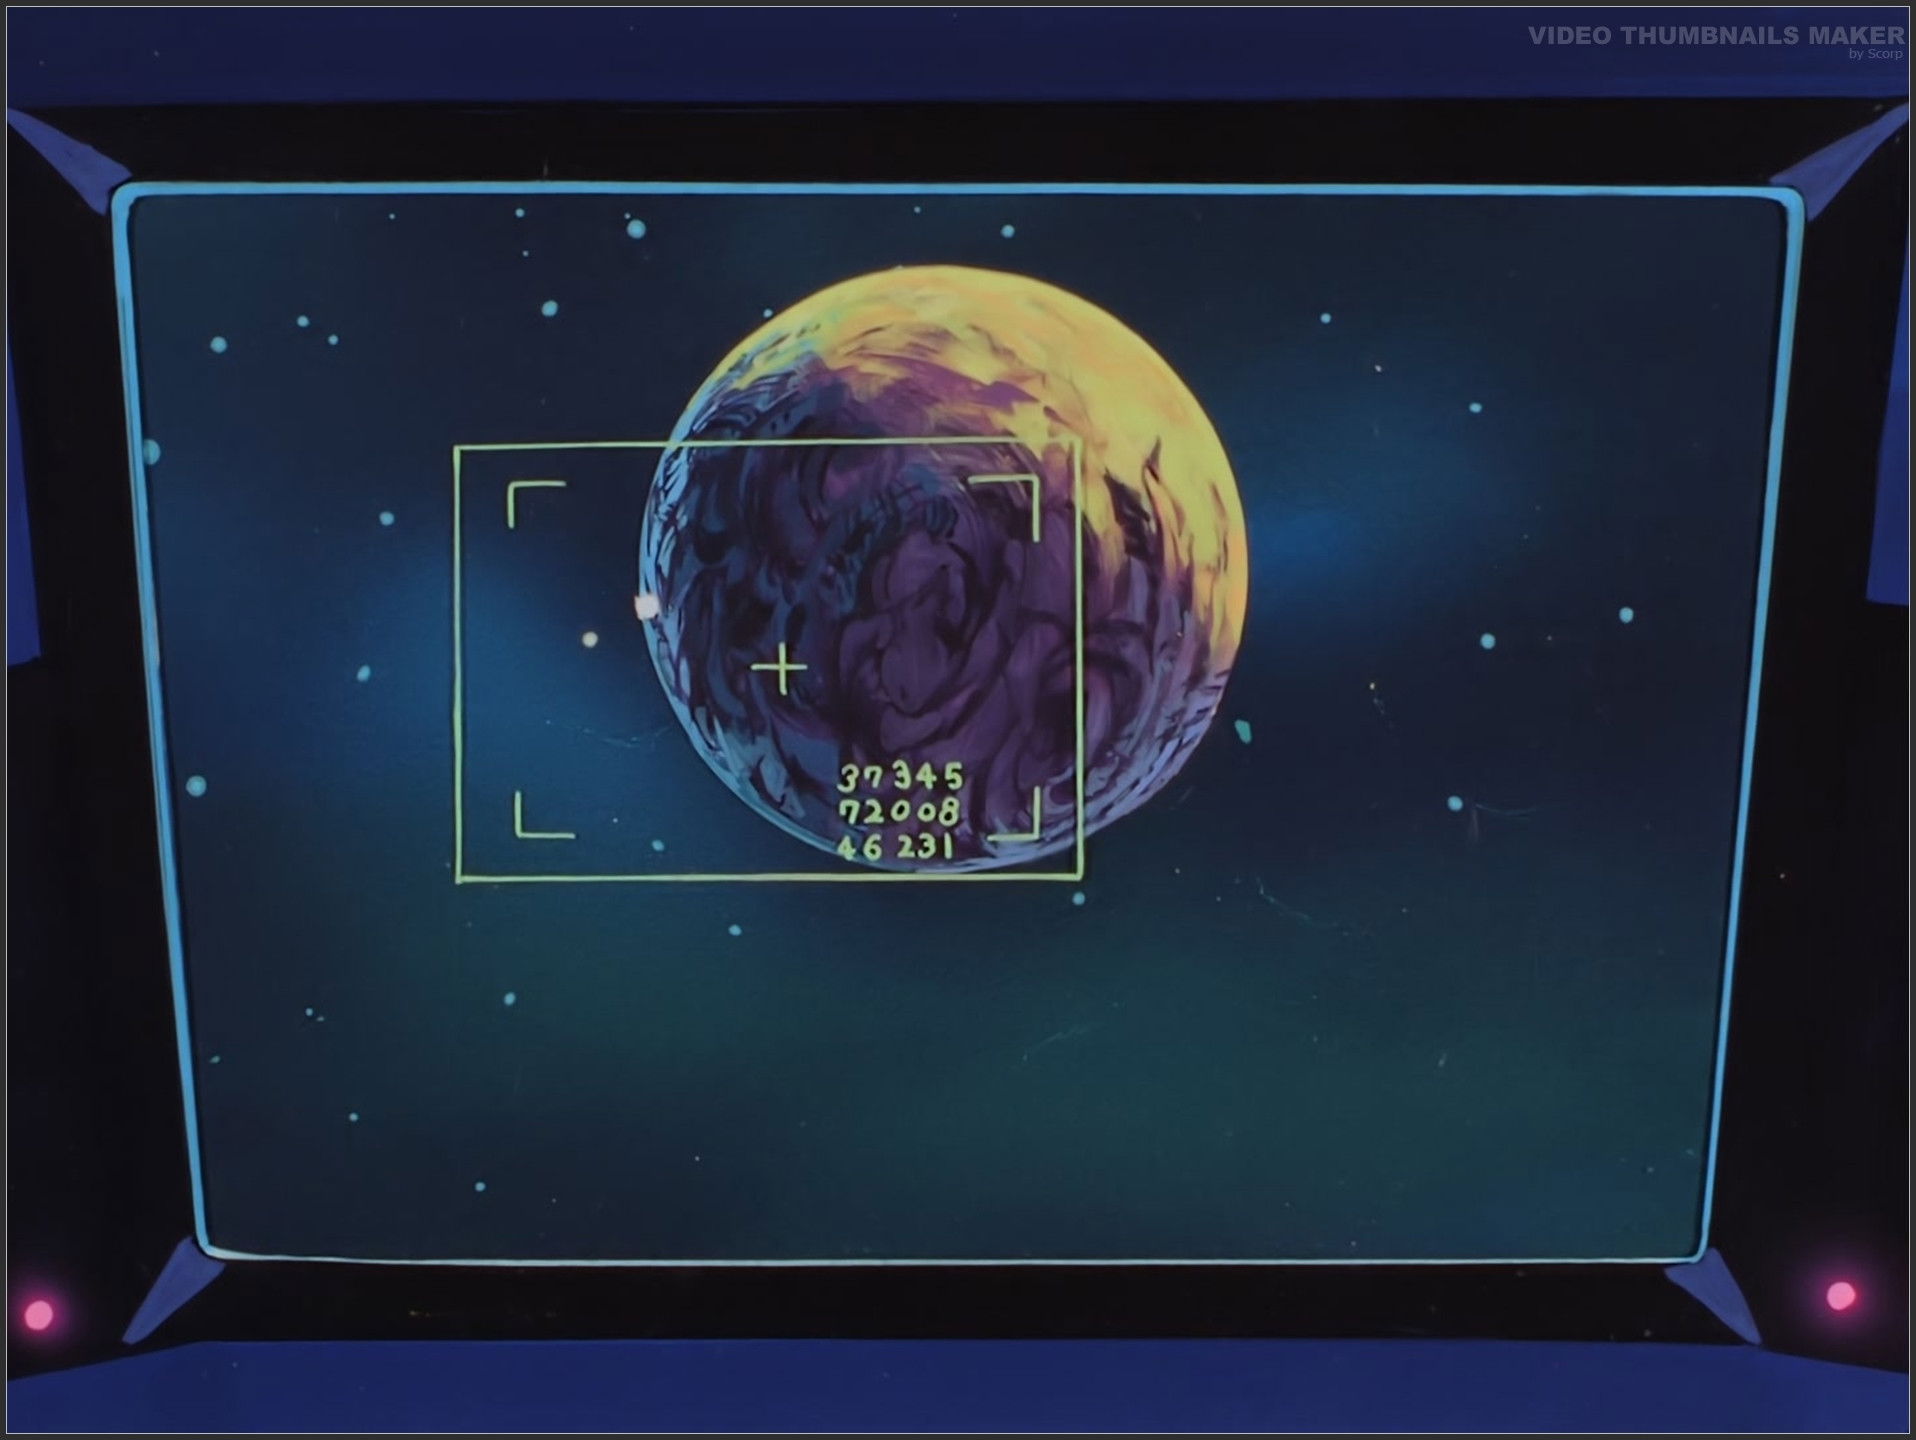Click the blue triangular mount at monitor's top-right
This screenshot has height=1440, width=1916.
click(1850, 160)
